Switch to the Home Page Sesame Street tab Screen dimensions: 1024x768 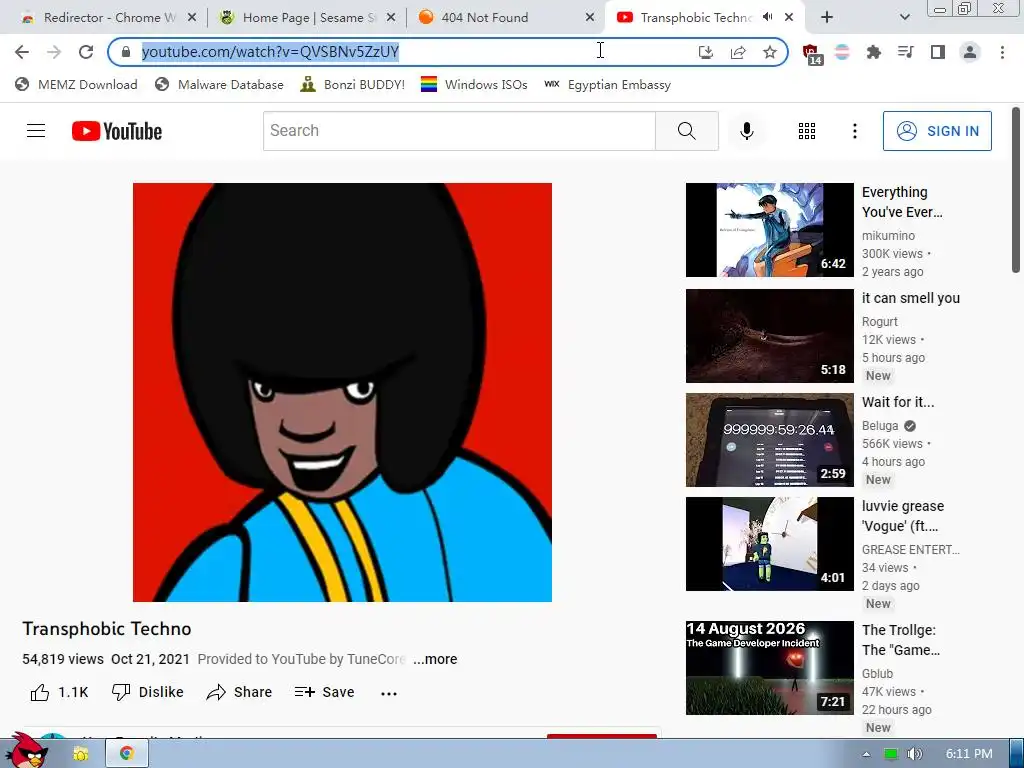coord(308,18)
